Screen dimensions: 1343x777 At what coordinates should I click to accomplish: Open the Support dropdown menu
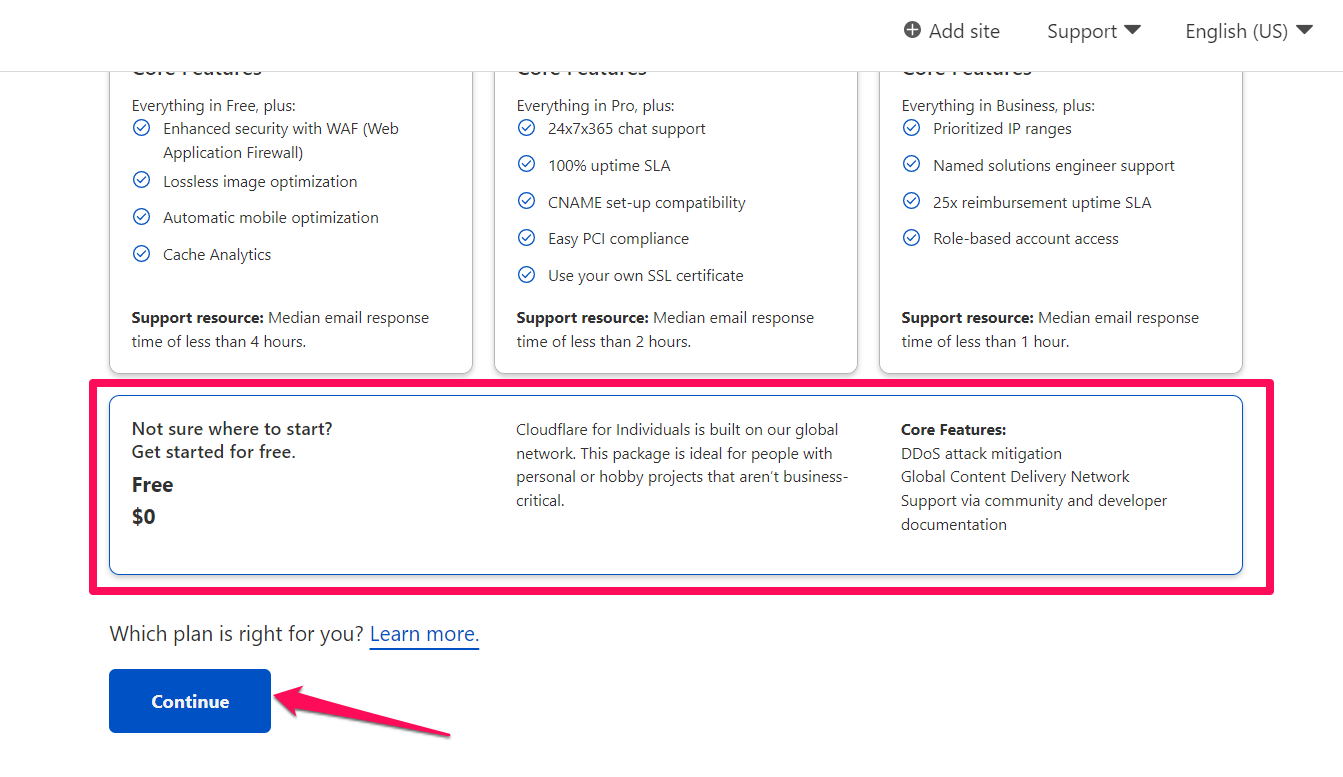1094,31
